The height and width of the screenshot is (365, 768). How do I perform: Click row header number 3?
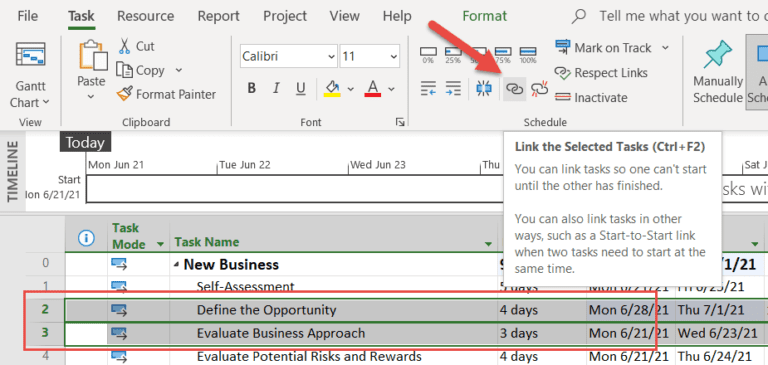click(45, 333)
